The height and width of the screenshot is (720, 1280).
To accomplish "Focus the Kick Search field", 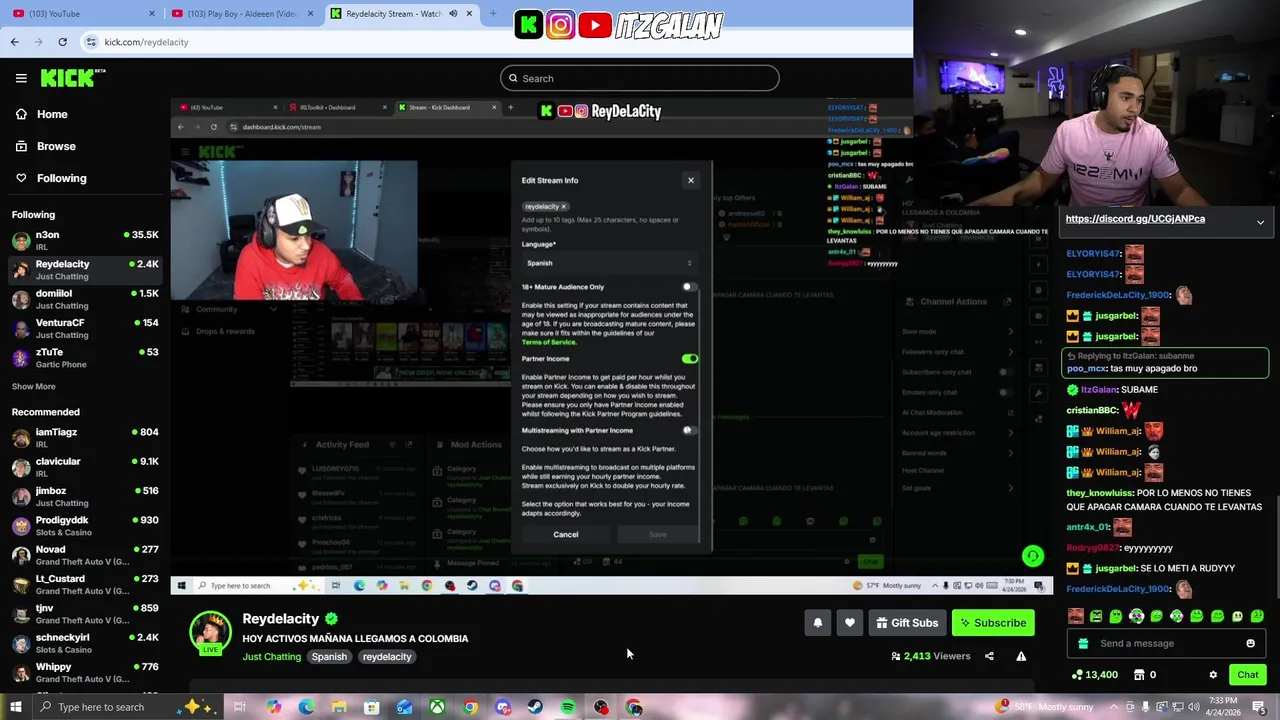I will (x=640, y=78).
